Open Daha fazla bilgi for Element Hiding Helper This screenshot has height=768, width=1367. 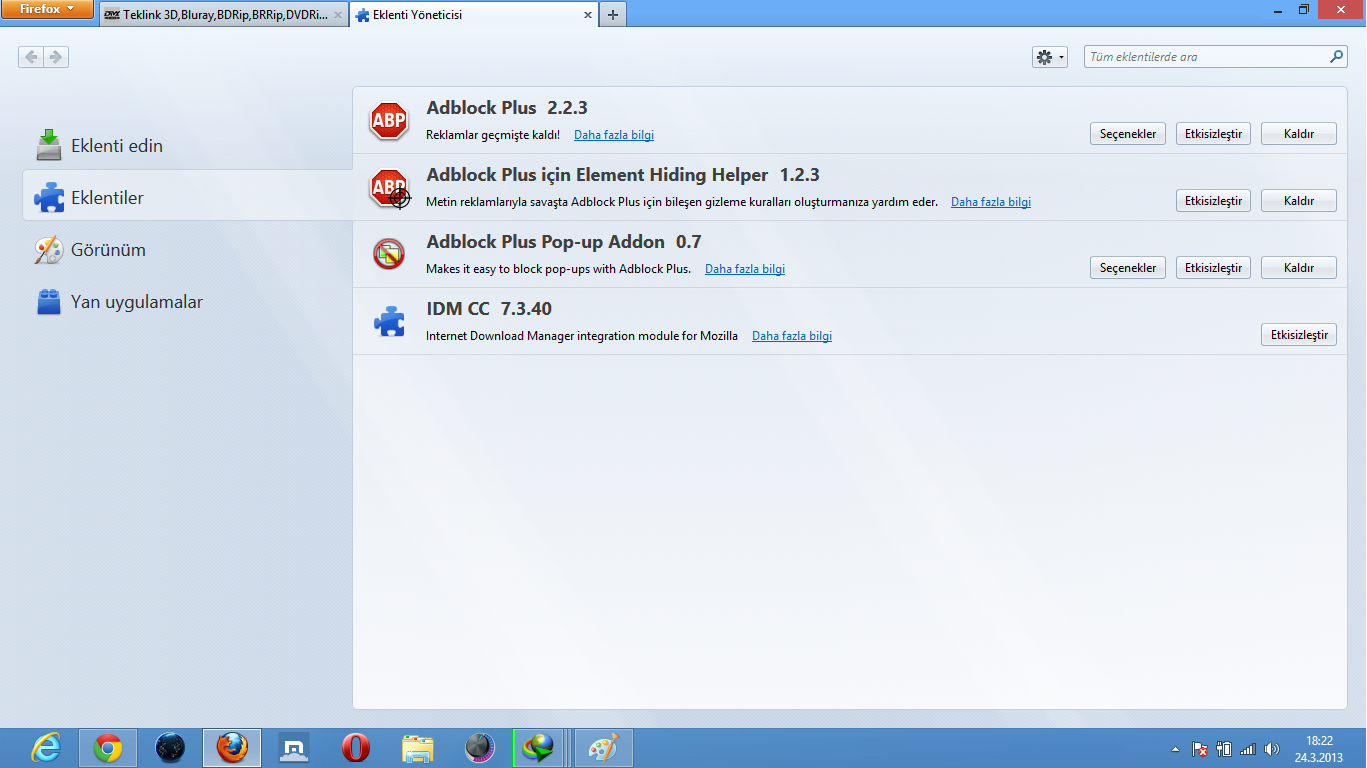pos(991,202)
